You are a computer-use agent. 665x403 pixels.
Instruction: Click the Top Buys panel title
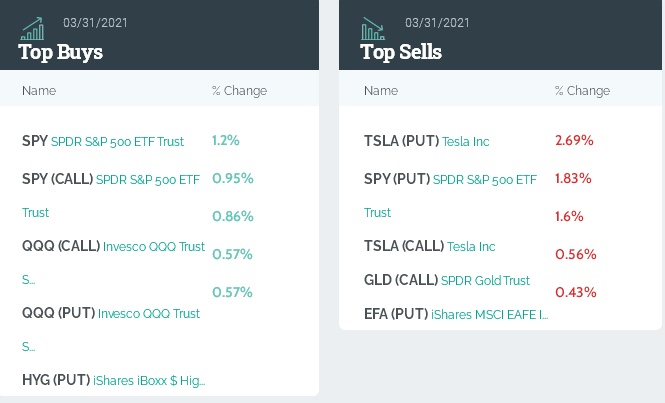point(60,52)
